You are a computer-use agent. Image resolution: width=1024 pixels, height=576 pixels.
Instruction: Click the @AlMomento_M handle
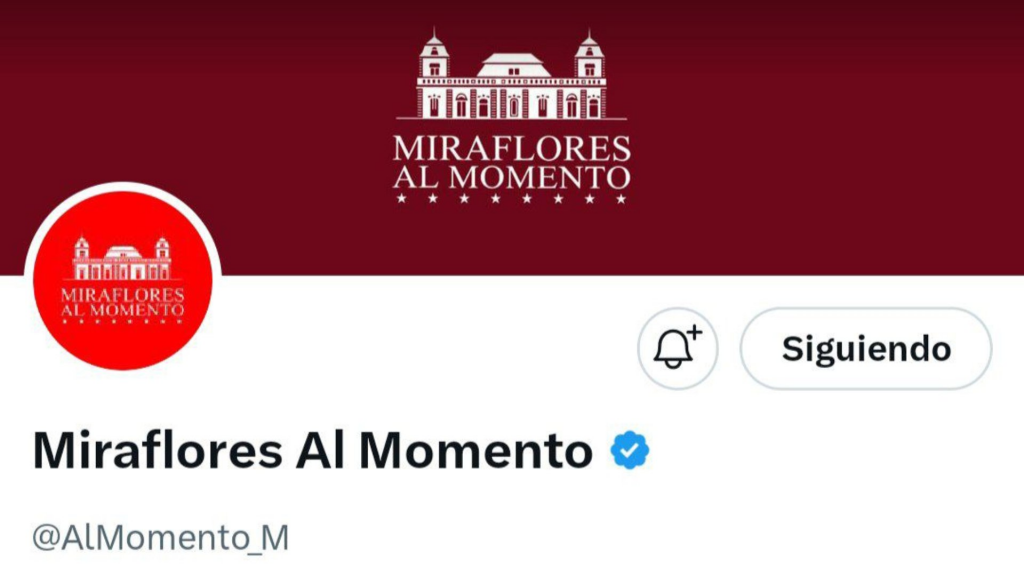[x=160, y=538]
